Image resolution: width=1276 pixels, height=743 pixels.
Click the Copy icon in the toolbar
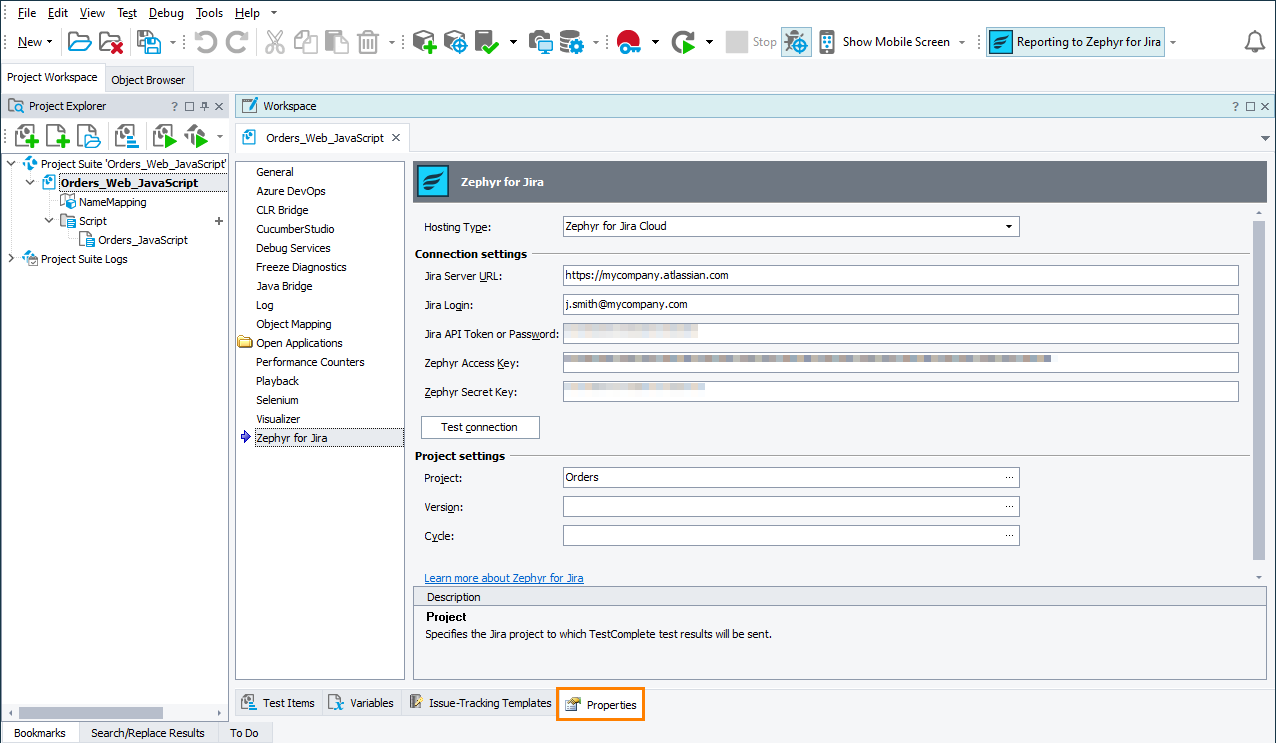306,42
